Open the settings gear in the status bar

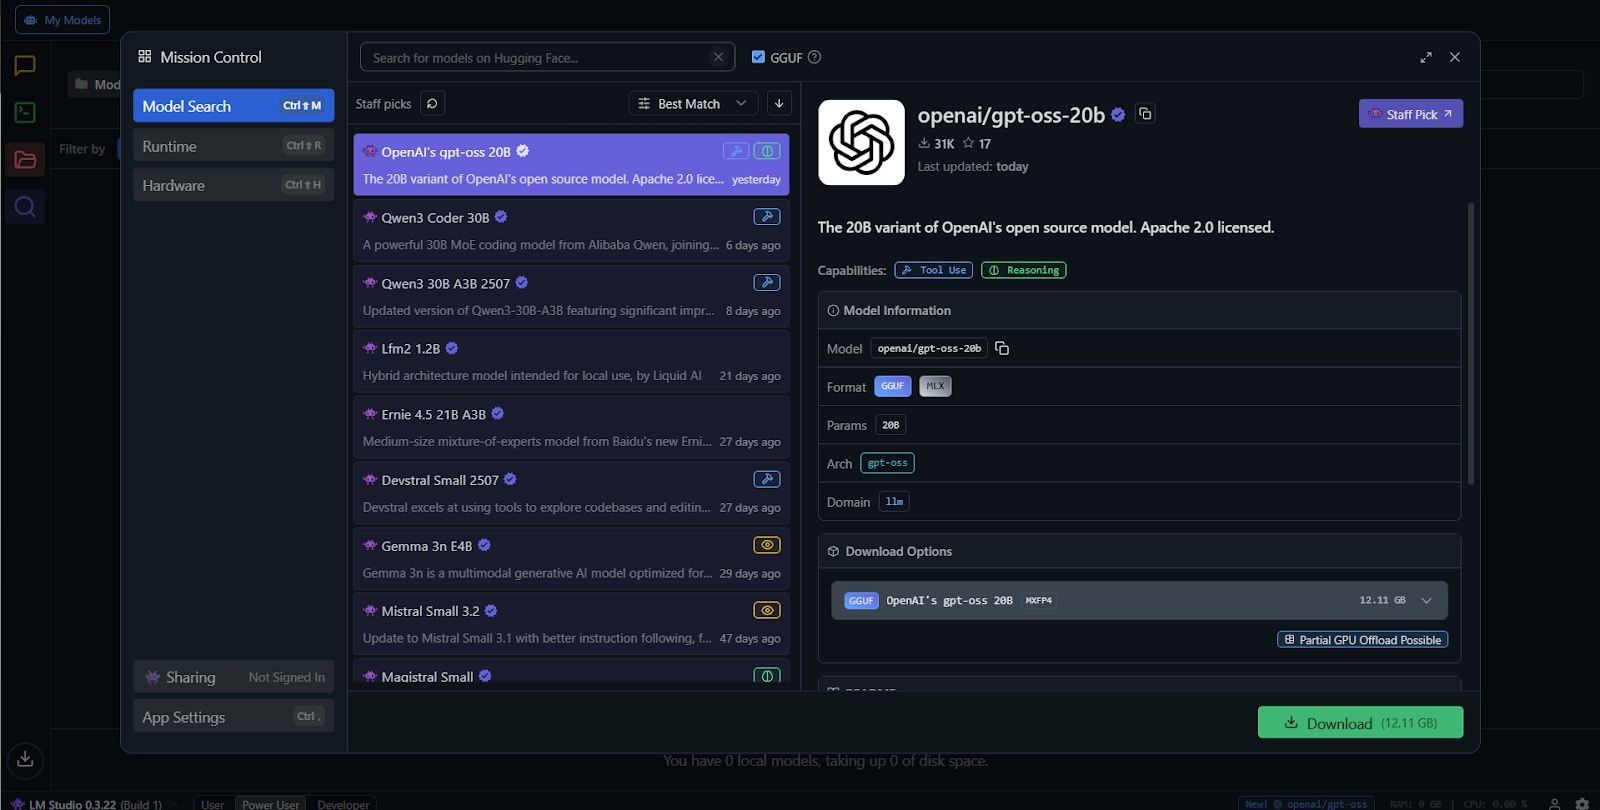pyautogui.click(x=1582, y=803)
